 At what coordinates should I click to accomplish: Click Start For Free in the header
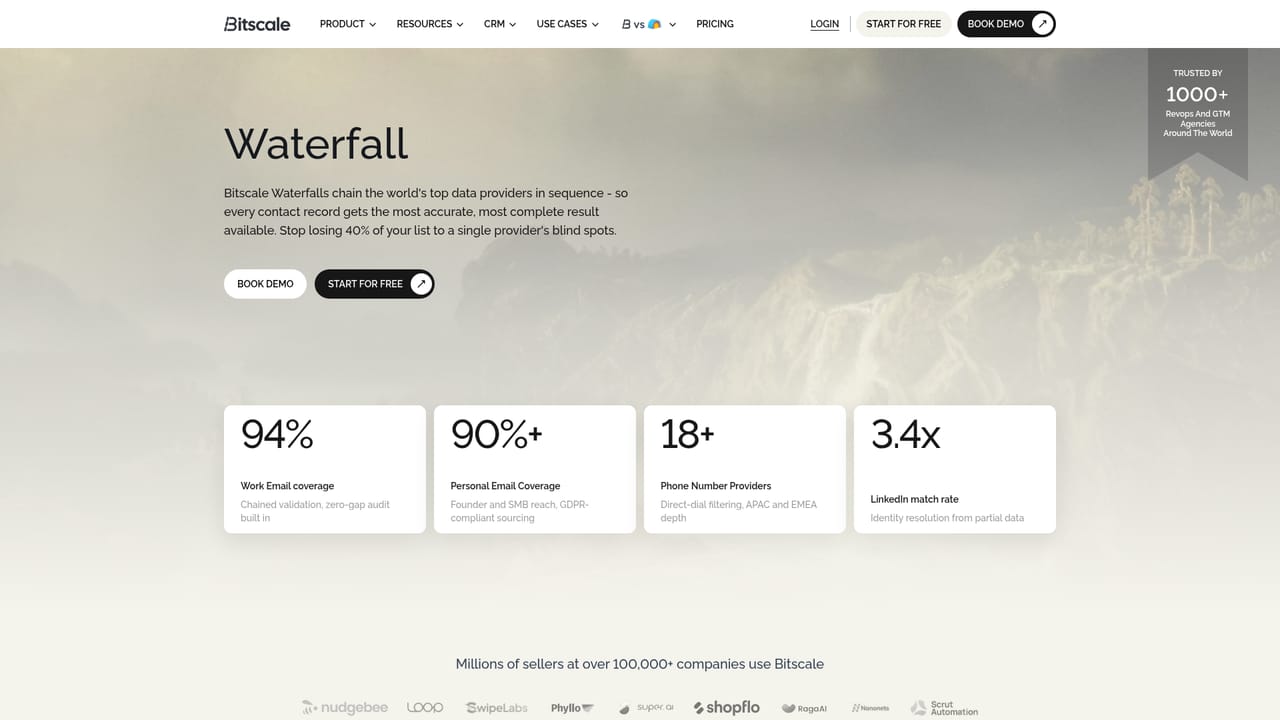(904, 24)
